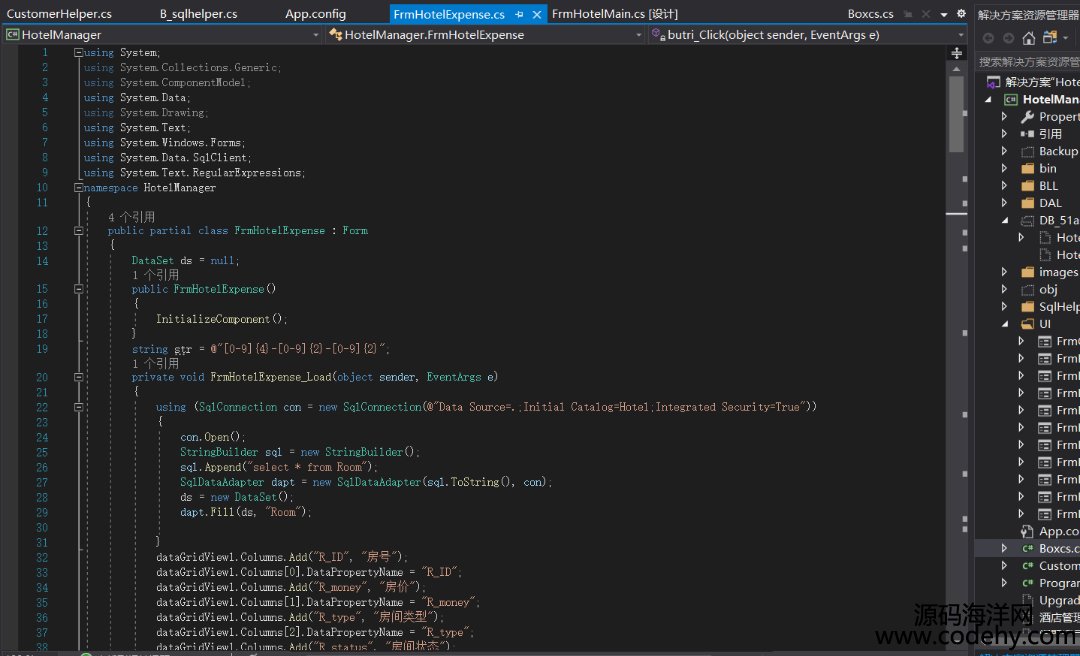Click the Back arrow in Solution Explorer
Viewport: 1080px width, 656px height.
pyautogui.click(x=989, y=38)
